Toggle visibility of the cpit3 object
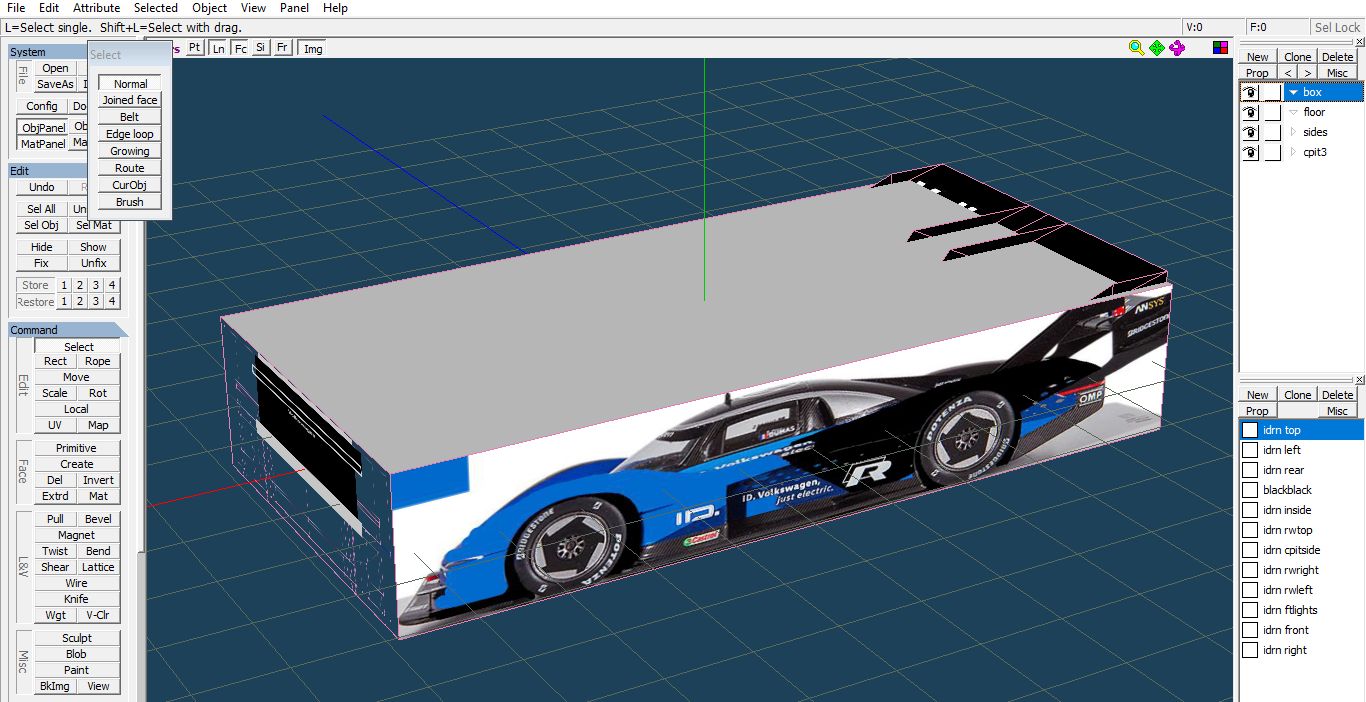Viewport: 1366px width, 702px height. tap(1250, 153)
